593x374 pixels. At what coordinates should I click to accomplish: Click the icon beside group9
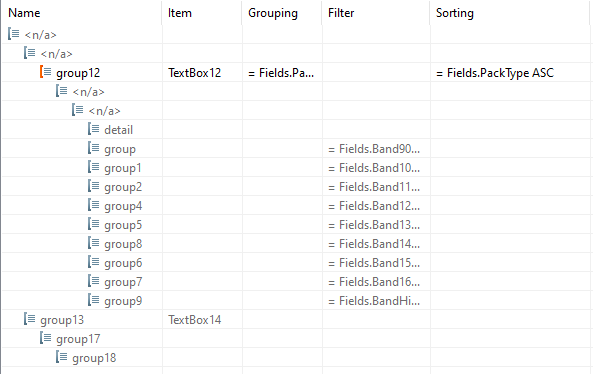[93, 300]
